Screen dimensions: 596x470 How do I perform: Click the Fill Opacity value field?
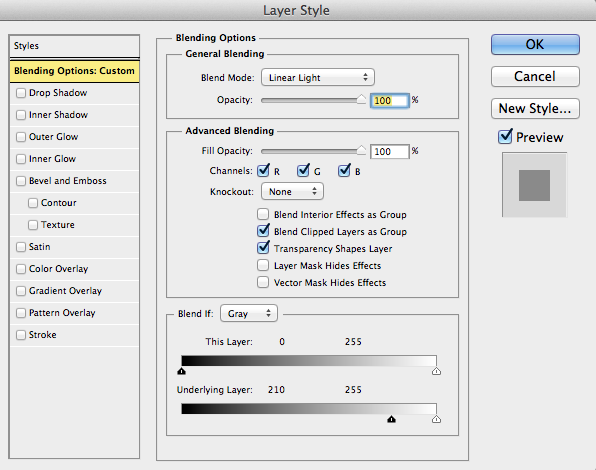pyautogui.click(x=390, y=152)
